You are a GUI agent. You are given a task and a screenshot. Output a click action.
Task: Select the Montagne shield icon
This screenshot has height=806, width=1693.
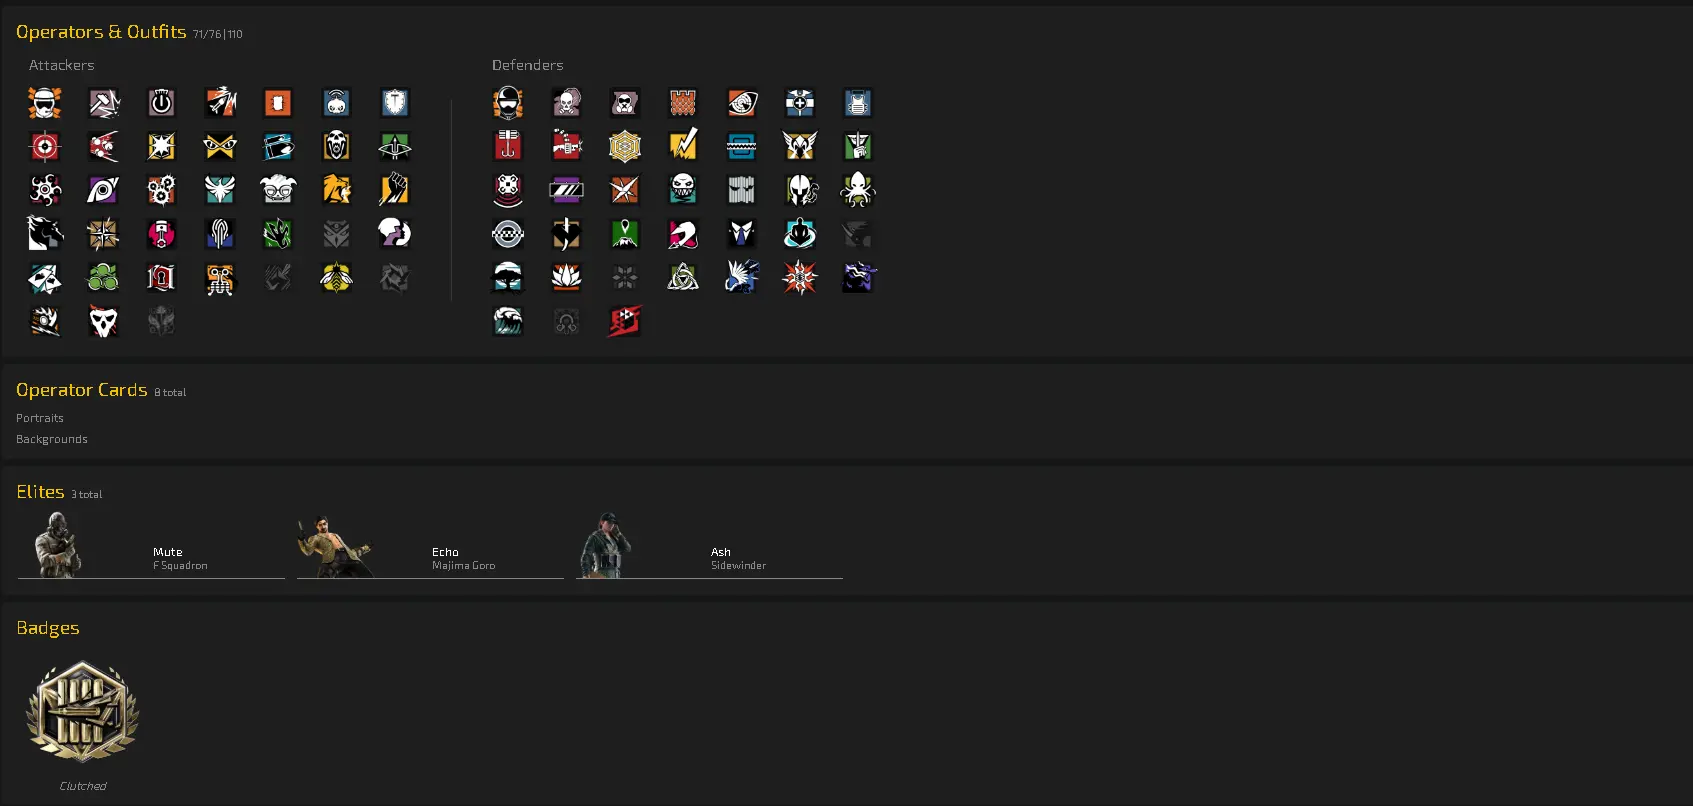tap(395, 102)
